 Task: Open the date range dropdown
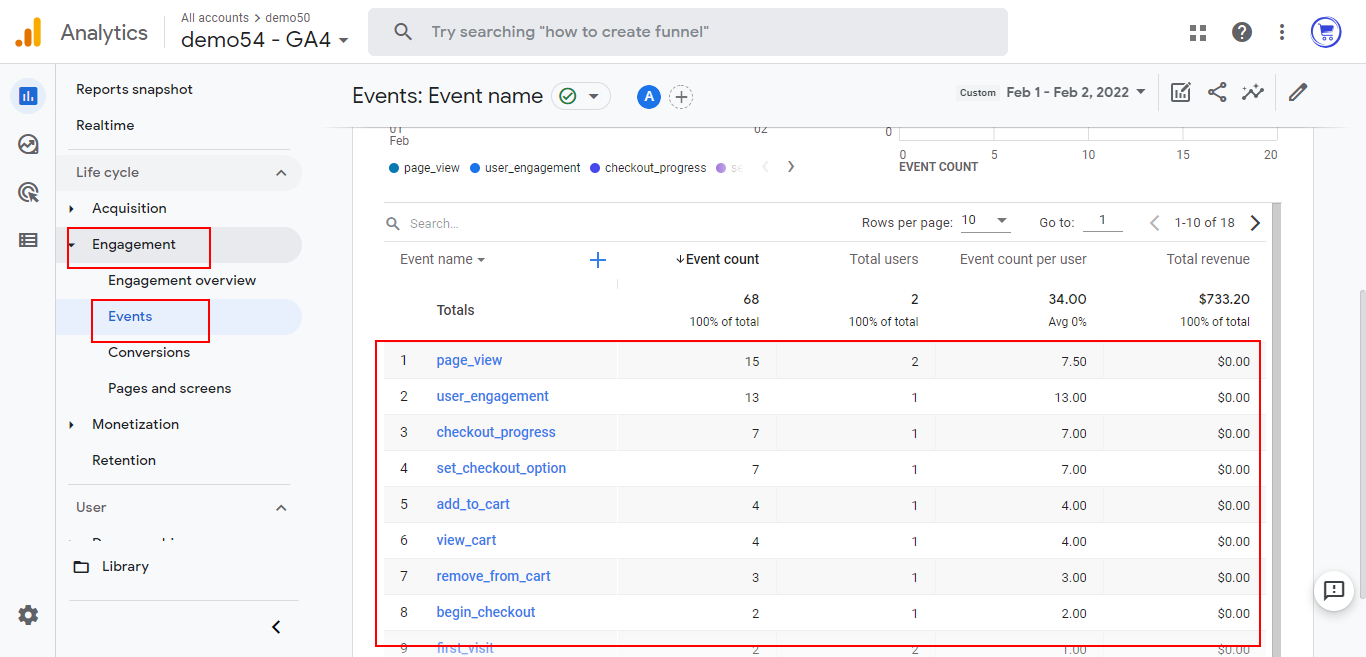(x=1076, y=92)
